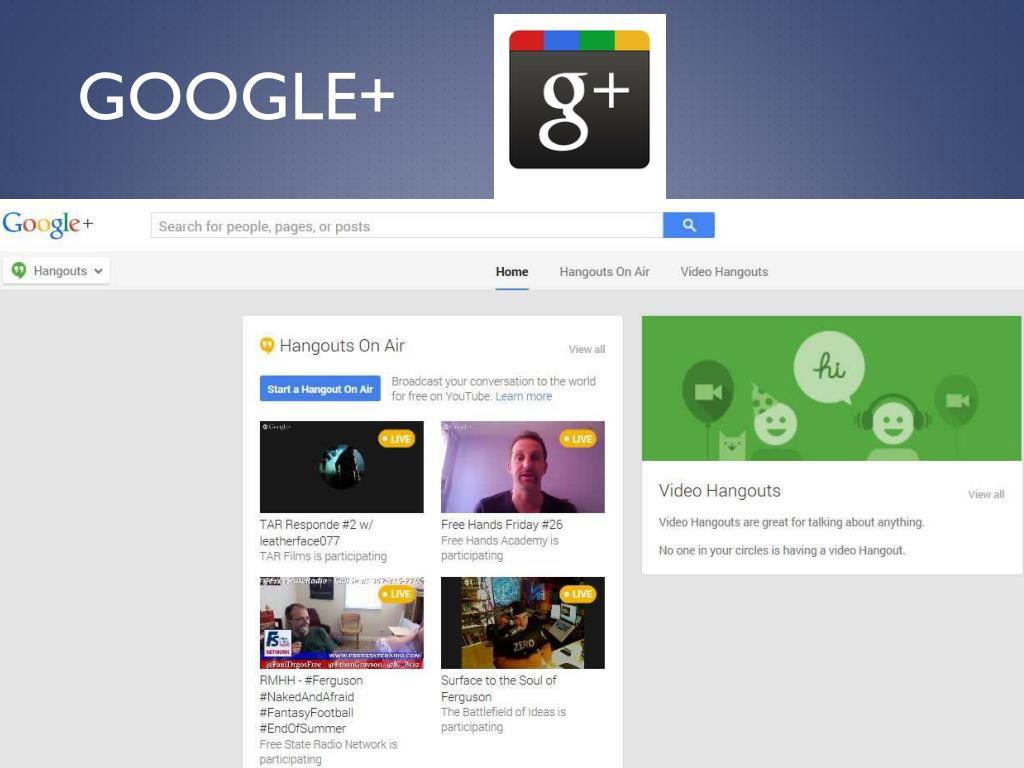Click the LIVE badge on TAR Responde video
Viewport: 1024px width, 768px height.
pyautogui.click(x=396, y=439)
